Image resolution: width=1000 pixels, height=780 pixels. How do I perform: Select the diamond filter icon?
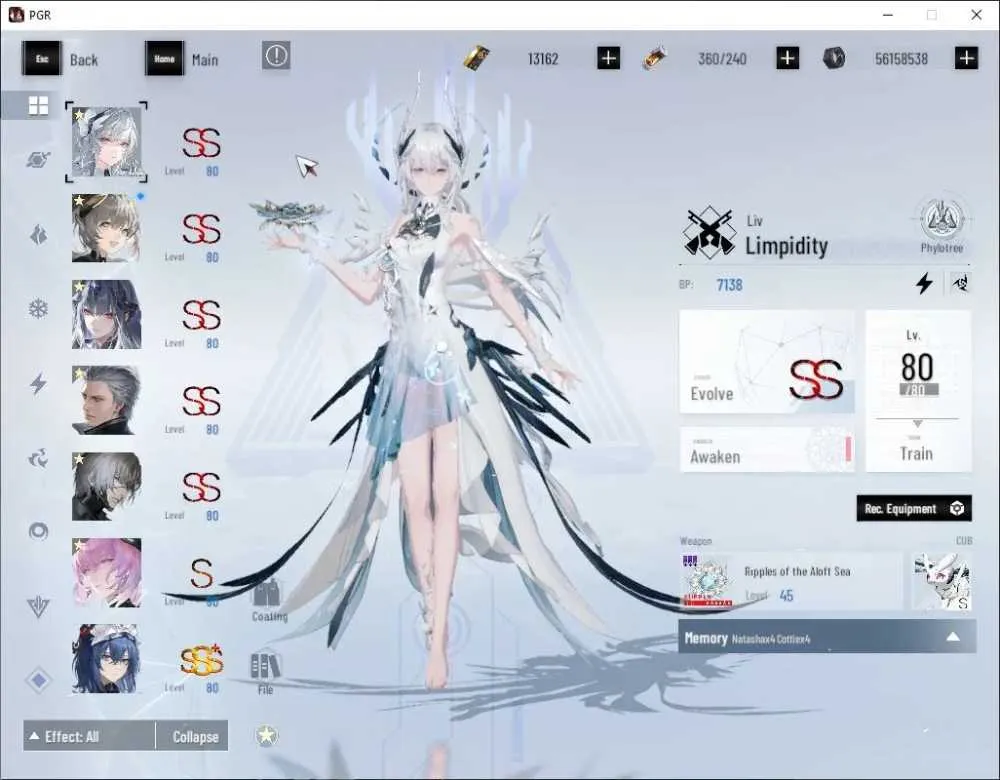38,681
